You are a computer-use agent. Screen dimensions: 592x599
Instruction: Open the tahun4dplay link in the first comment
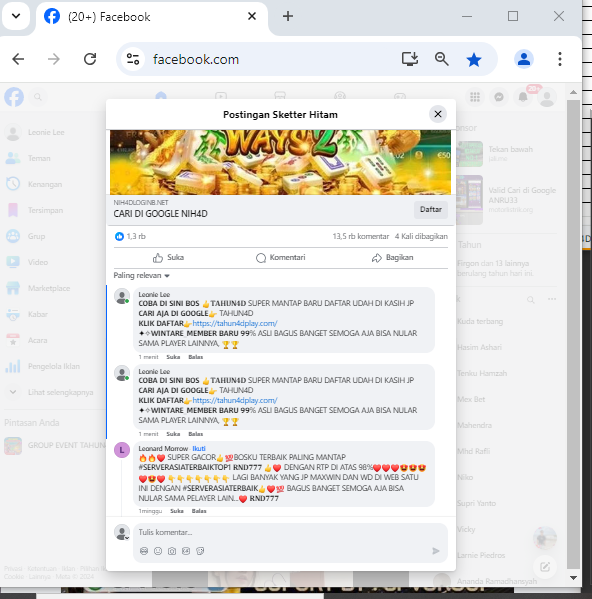235,324
